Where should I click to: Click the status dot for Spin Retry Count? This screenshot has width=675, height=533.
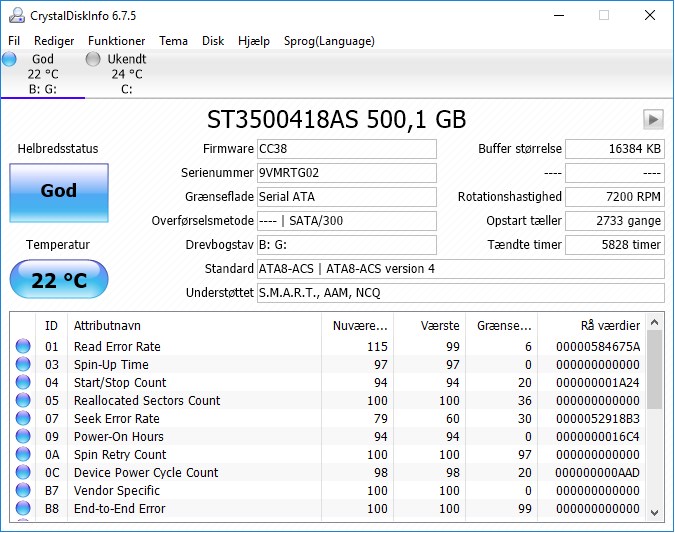[x=23, y=454]
